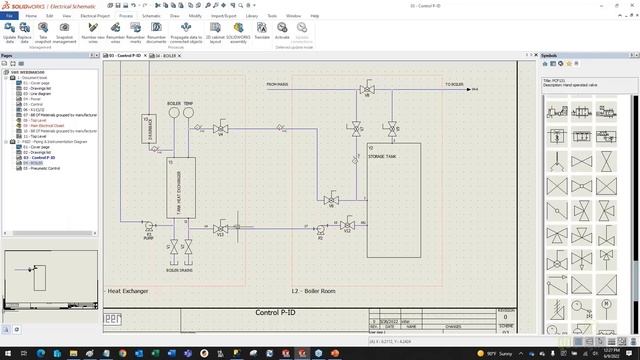
Task: Click the Take snapshot icon
Action: pyautogui.click(x=43, y=32)
